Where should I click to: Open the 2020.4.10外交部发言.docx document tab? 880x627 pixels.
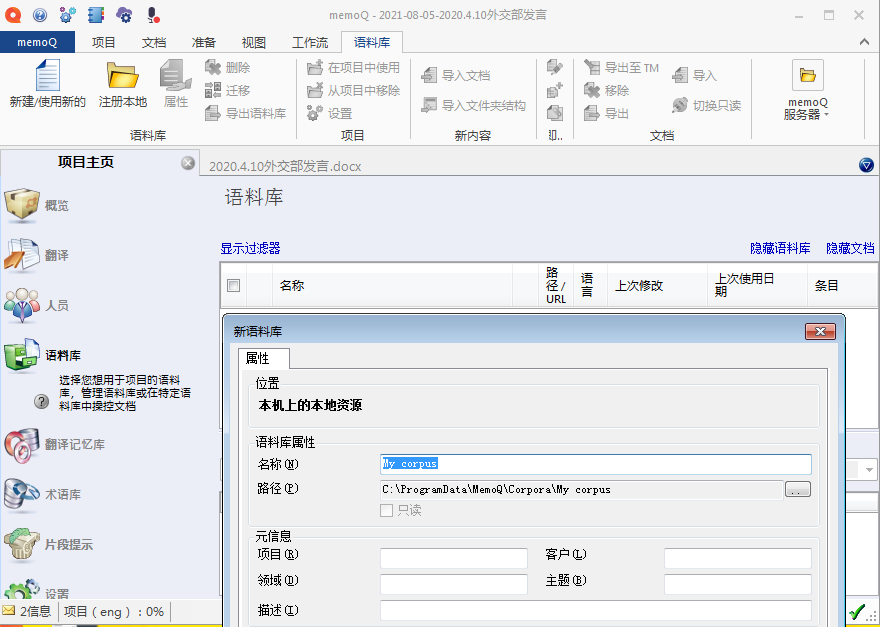tap(285, 167)
